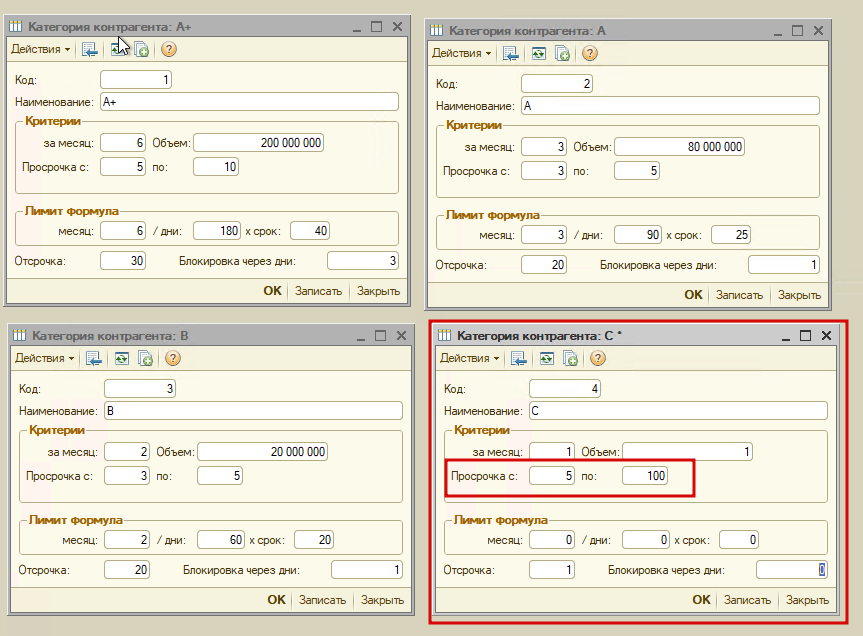The width and height of the screenshot is (863, 636).
Task: Focus Просрочка по field with value 100
Action: (645, 476)
